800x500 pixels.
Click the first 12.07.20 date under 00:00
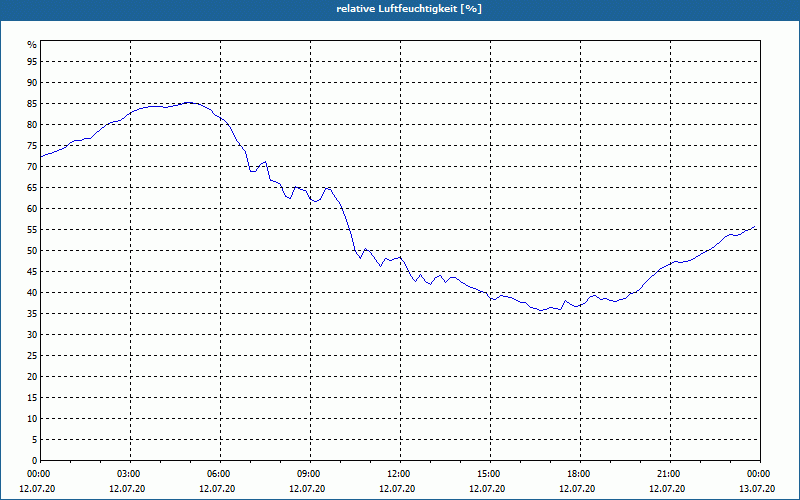click(37, 489)
